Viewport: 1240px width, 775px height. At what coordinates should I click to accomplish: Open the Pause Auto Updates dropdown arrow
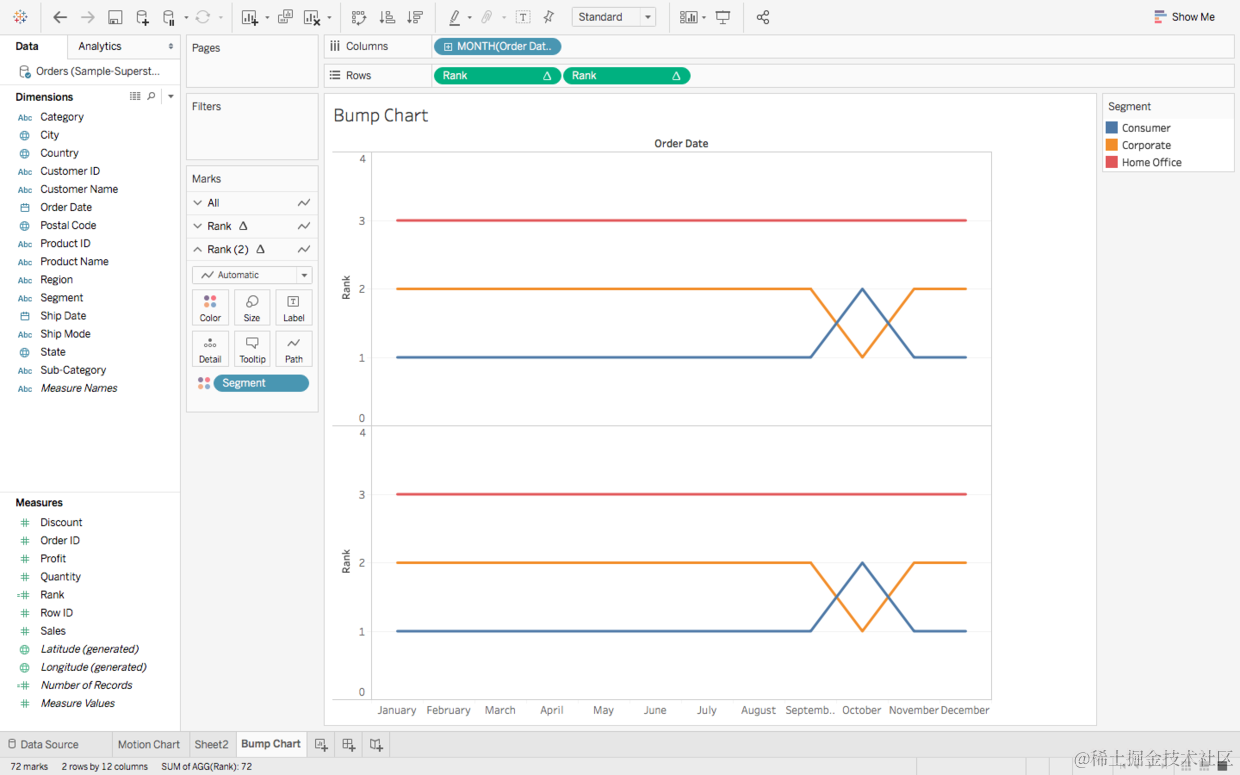coord(186,18)
